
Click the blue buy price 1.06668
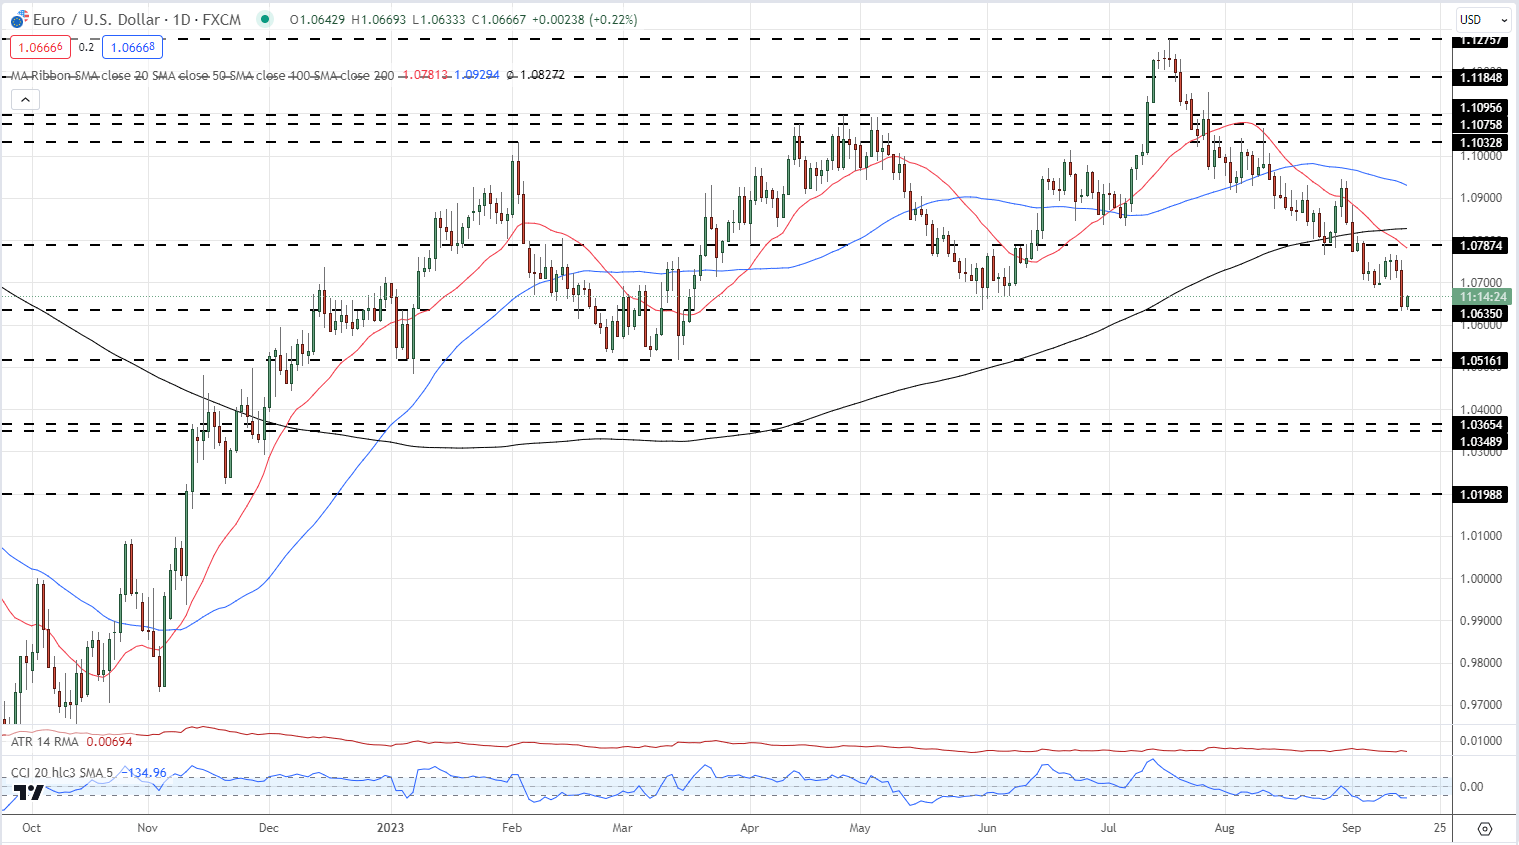coord(132,47)
